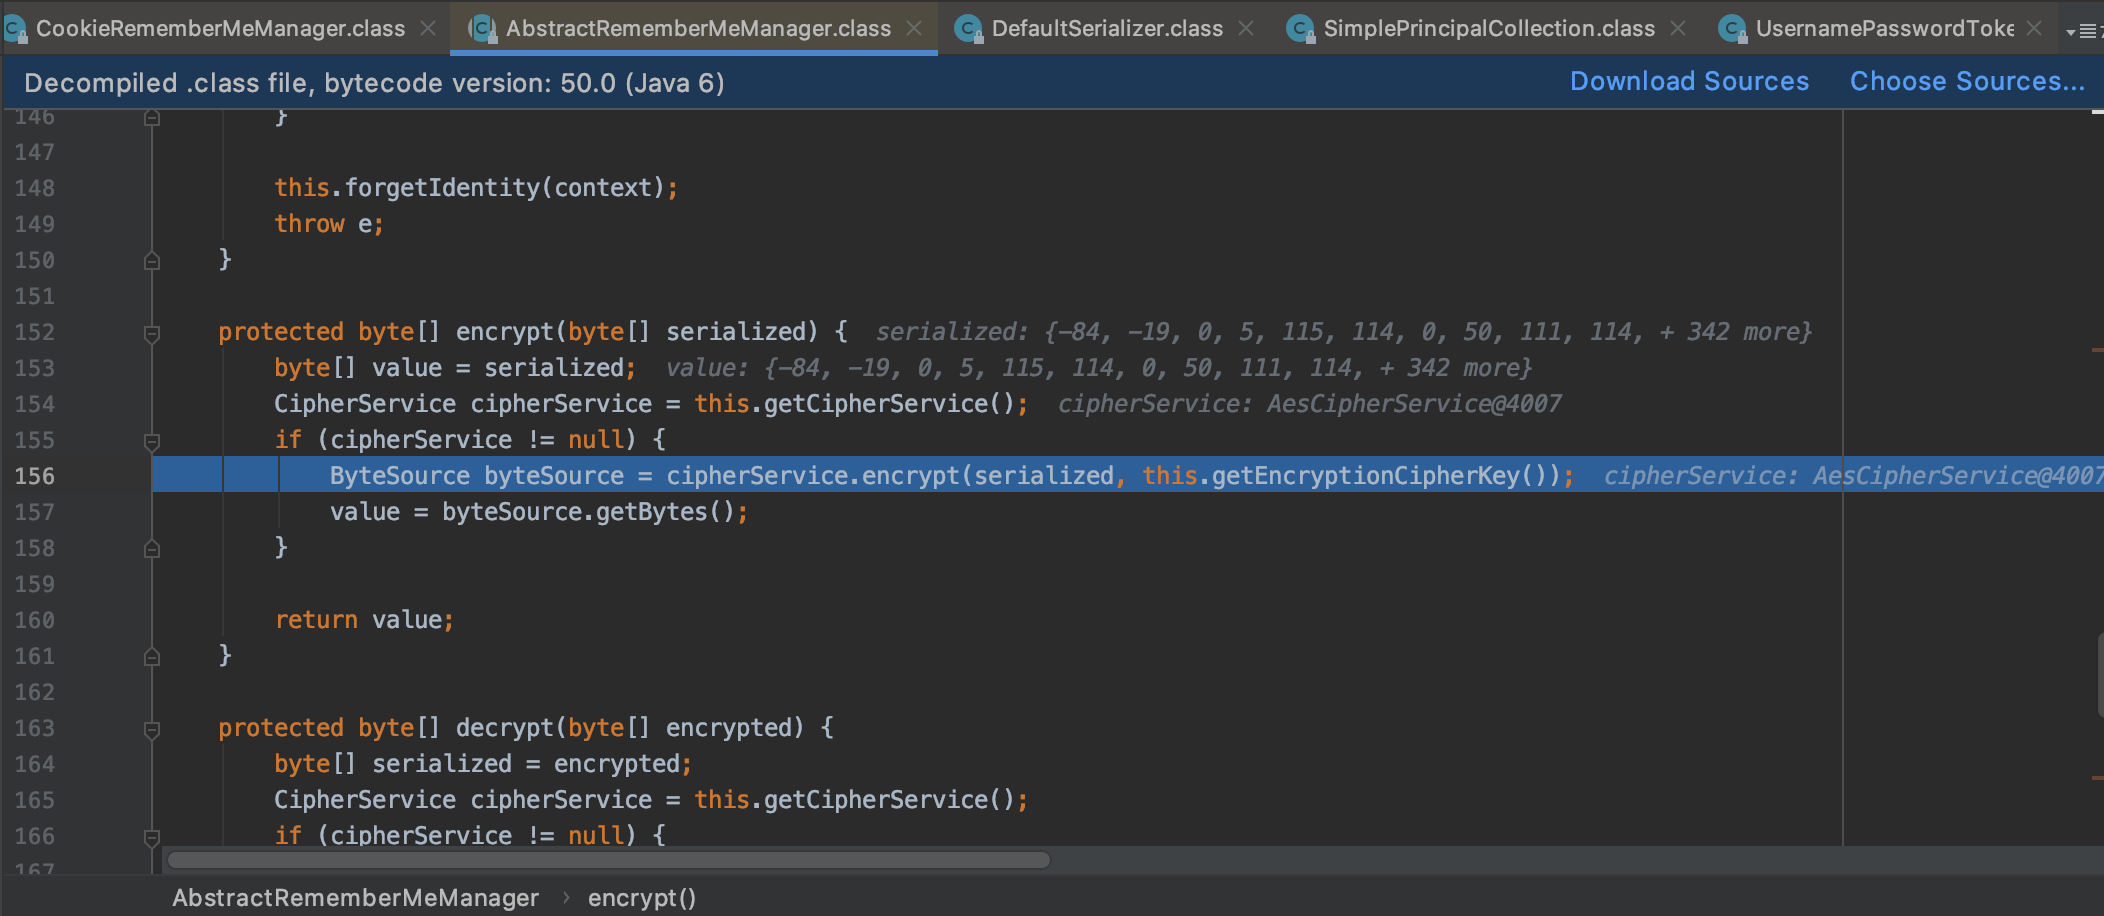Click 'byte[] serialized = encrypted;' on line 164
The height and width of the screenshot is (916, 2104).
[x=483, y=764]
